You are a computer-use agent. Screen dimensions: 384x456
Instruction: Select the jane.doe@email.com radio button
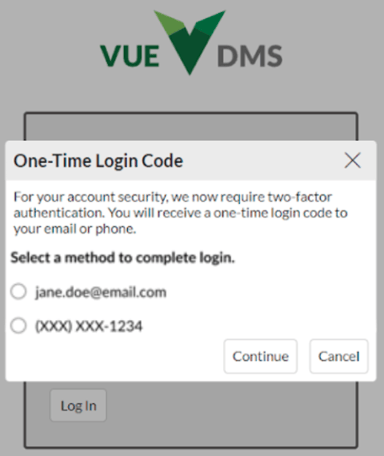18,292
